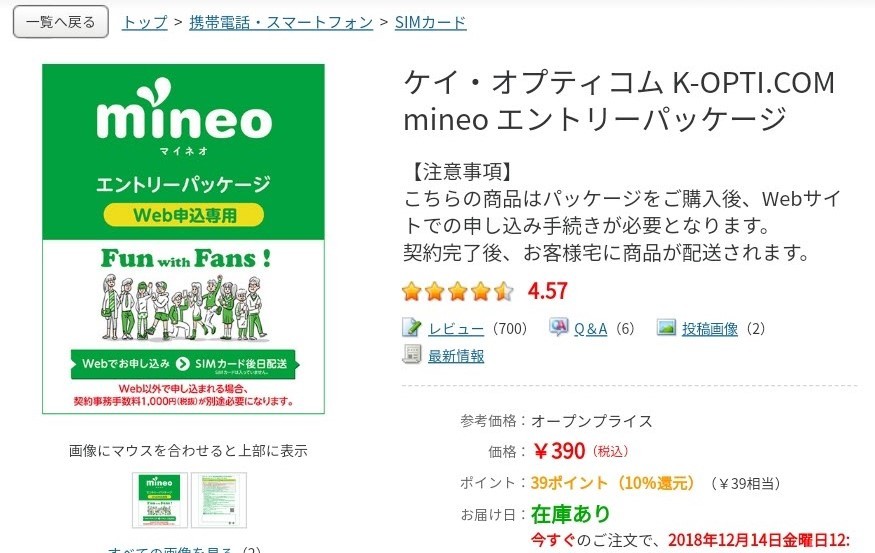Click the 4.57 rating score

(x=547, y=292)
